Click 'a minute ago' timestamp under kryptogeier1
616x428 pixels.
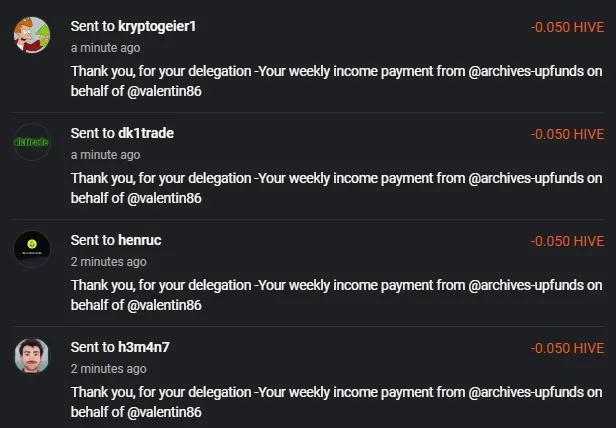[x=105, y=48]
